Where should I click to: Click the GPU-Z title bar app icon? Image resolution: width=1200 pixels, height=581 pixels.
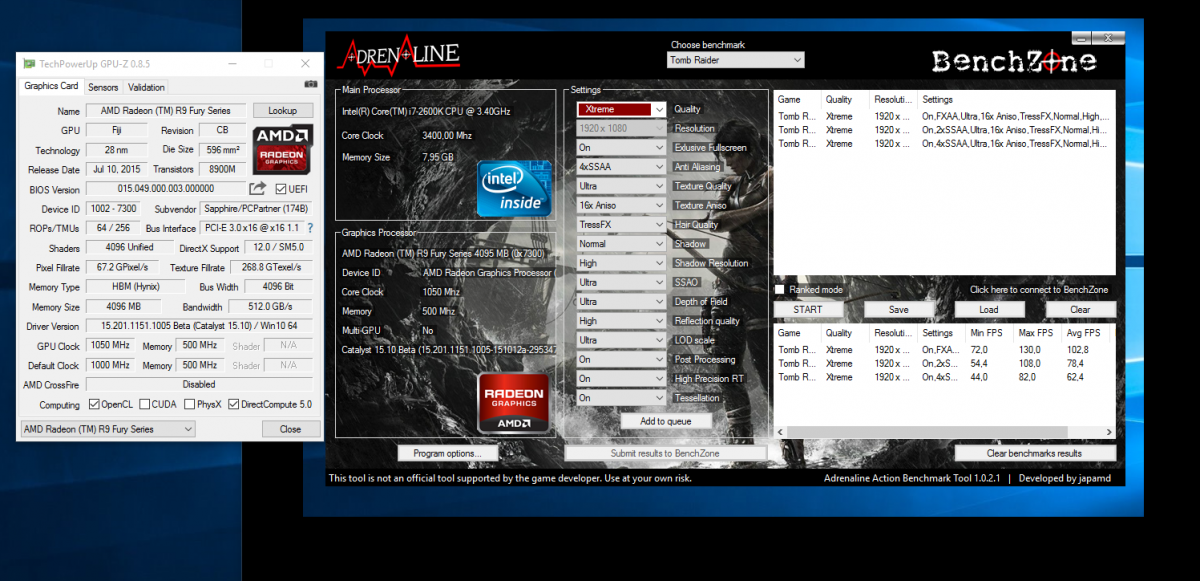tap(31, 63)
